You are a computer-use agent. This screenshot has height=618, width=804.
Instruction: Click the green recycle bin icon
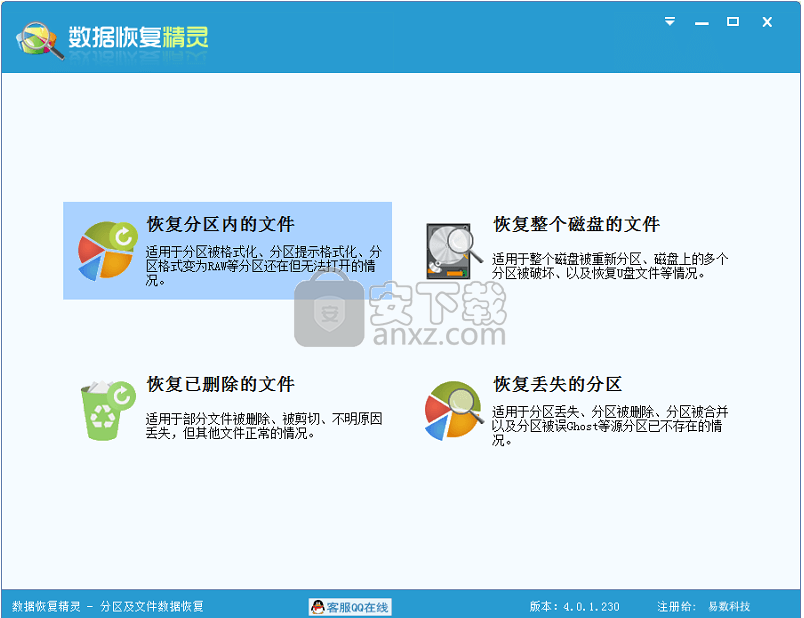pyautogui.click(x=108, y=411)
